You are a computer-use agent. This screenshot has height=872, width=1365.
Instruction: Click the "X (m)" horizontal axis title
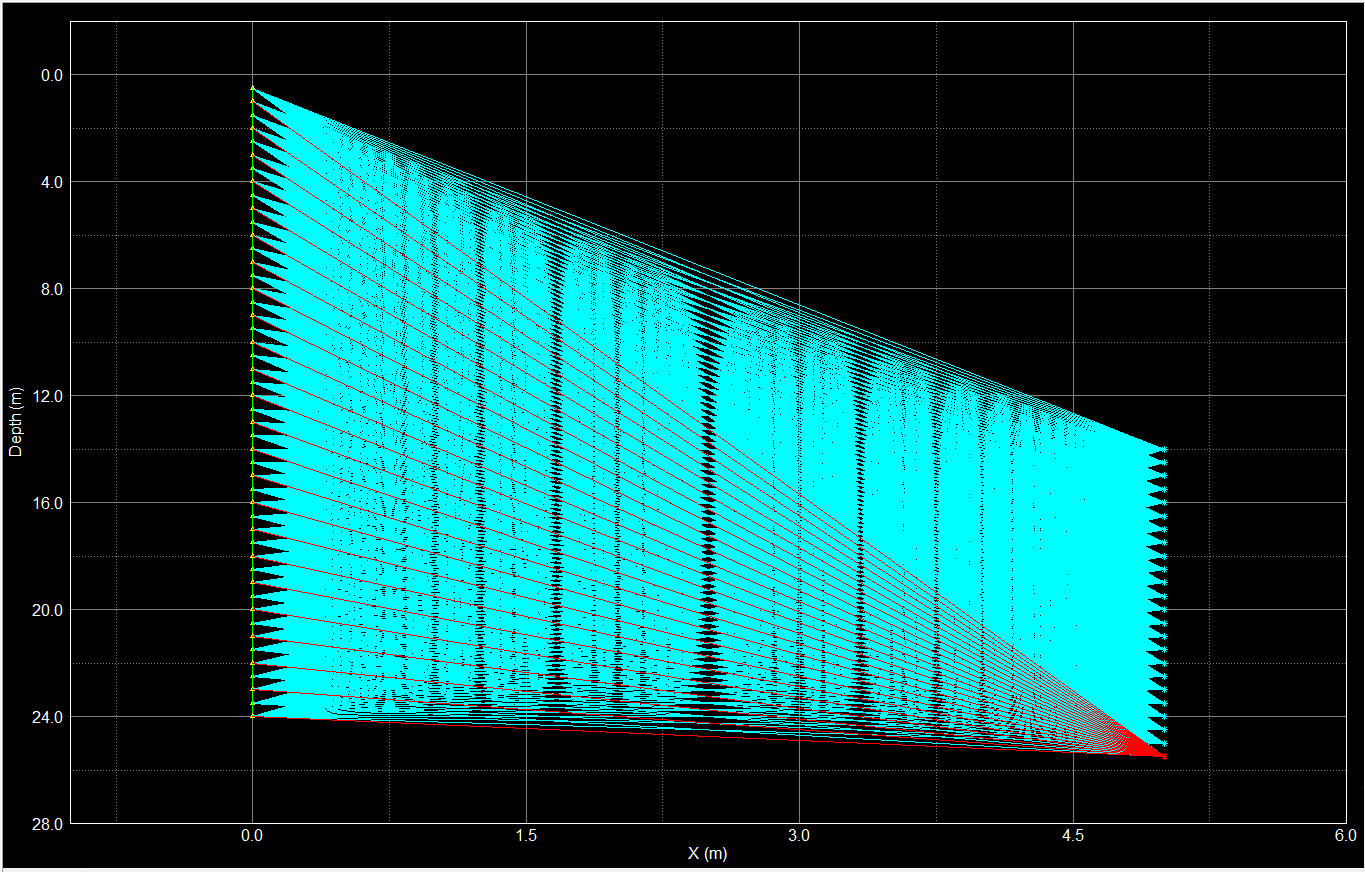[706, 853]
